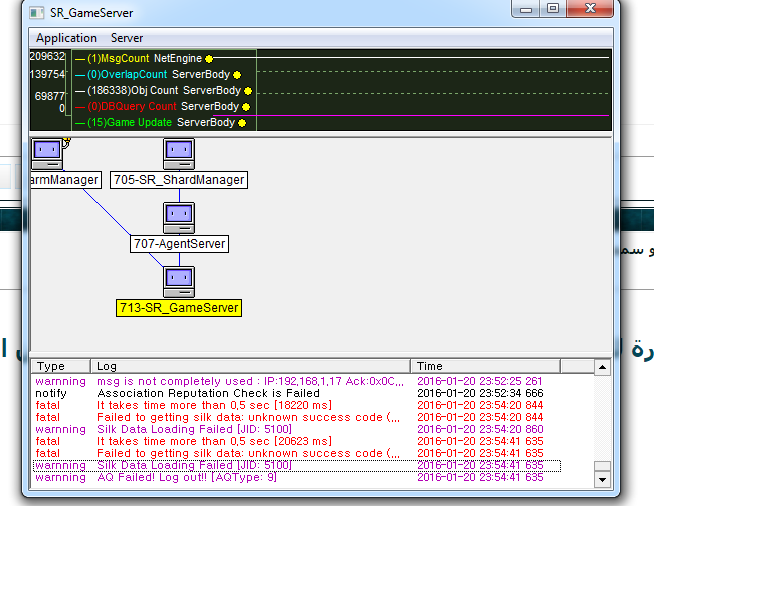Toggle Obj Count ServerBody yellow dot
768x614 pixels.
click(x=248, y=91)
